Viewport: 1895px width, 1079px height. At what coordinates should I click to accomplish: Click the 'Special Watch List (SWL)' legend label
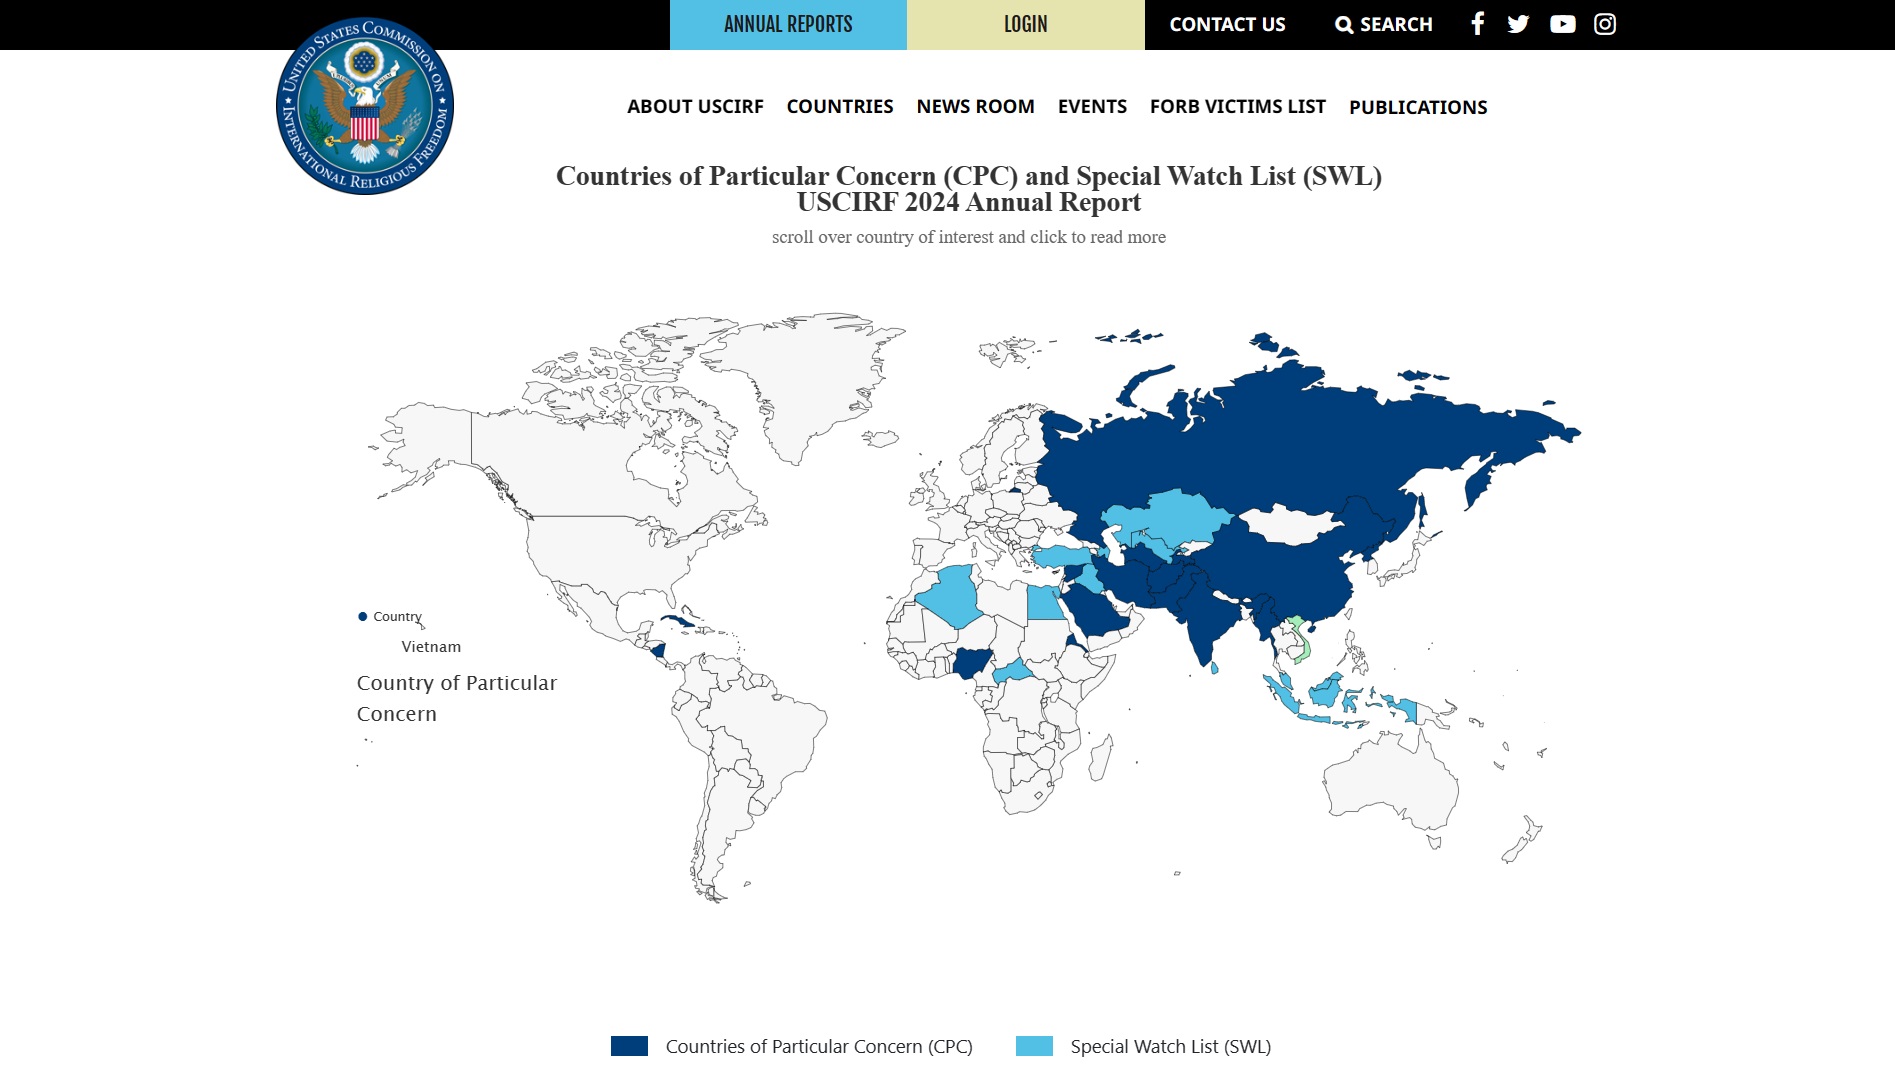pos(1171,1046)
